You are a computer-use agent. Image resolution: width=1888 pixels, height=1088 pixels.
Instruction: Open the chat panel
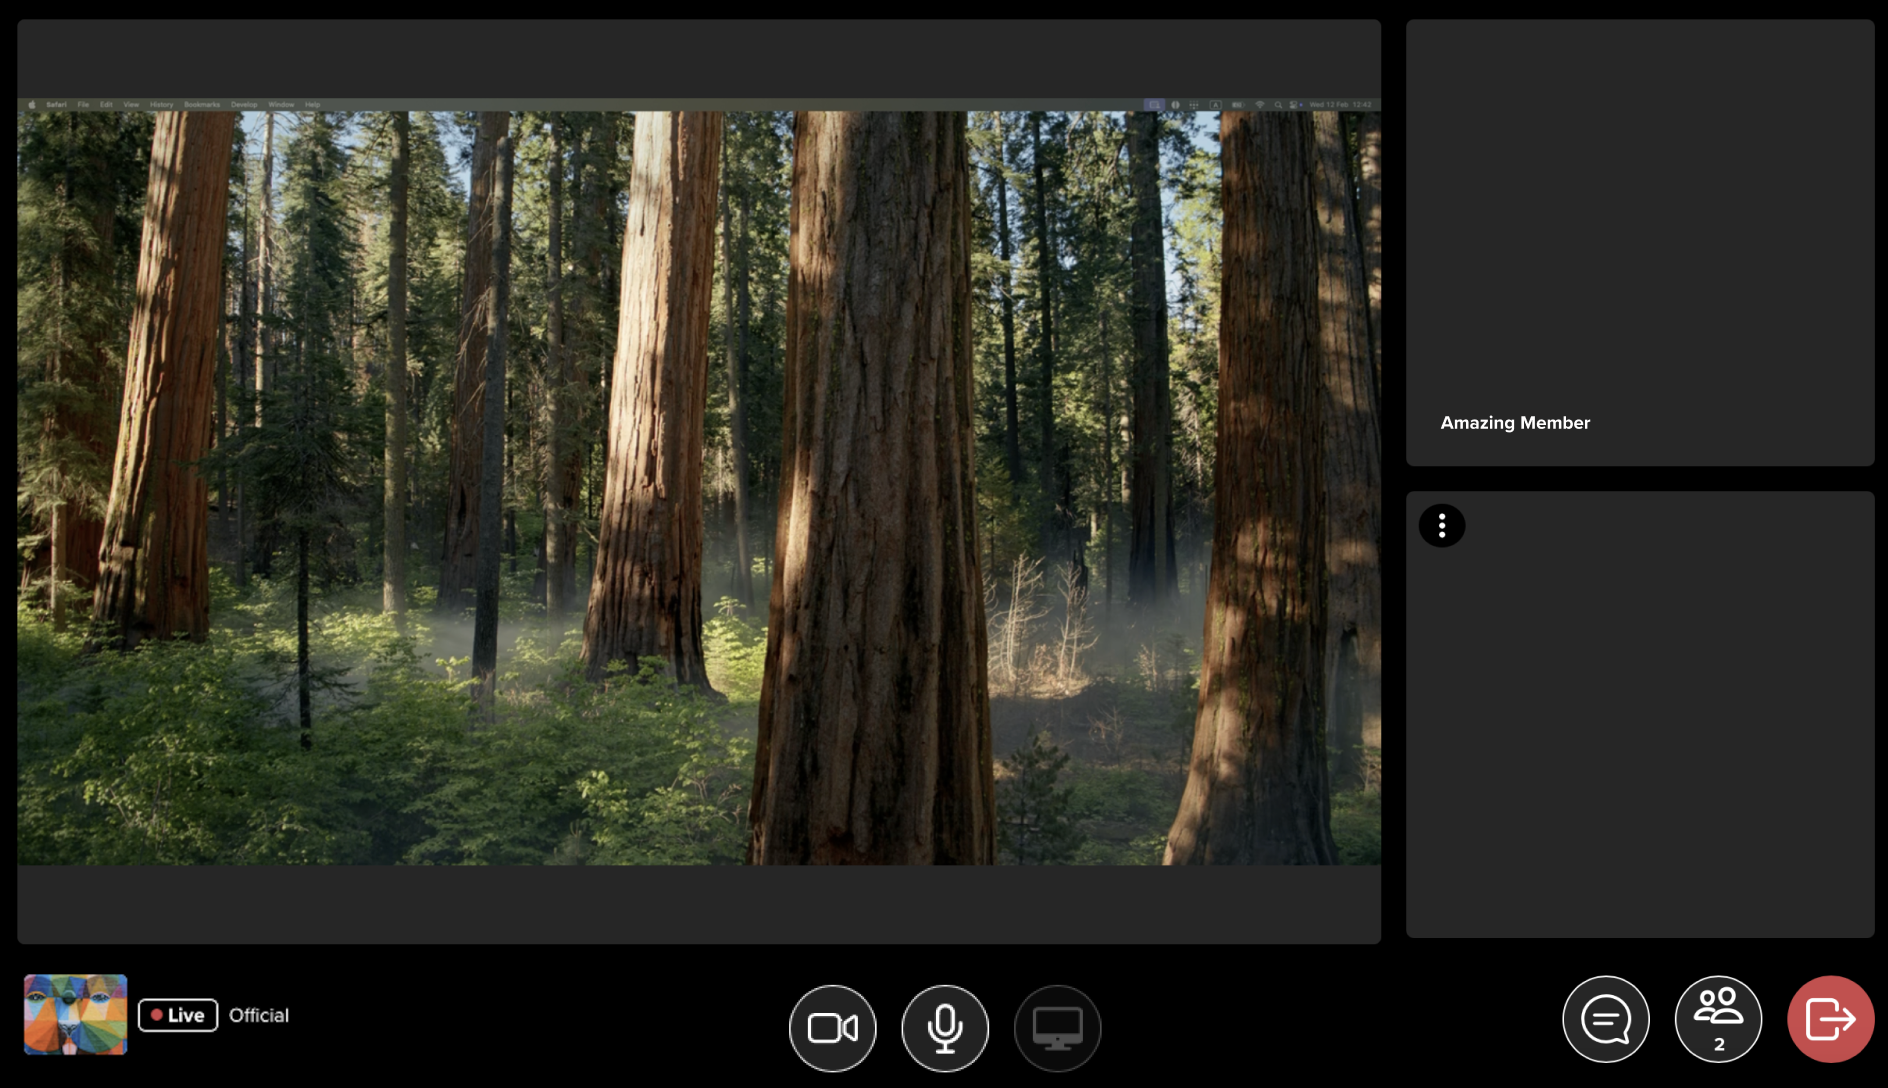[x=1605, y=1019]
